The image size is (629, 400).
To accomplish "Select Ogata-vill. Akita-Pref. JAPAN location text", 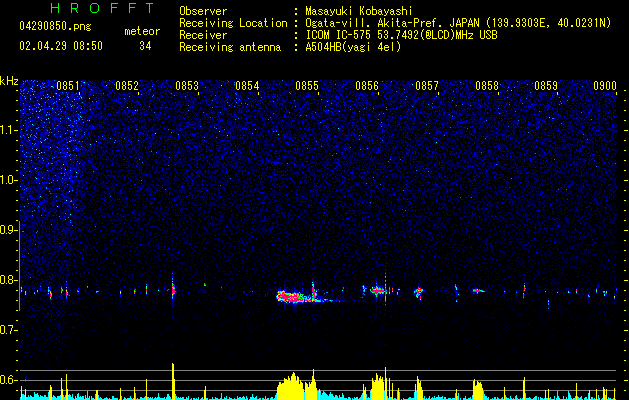I will click(458, 23).
